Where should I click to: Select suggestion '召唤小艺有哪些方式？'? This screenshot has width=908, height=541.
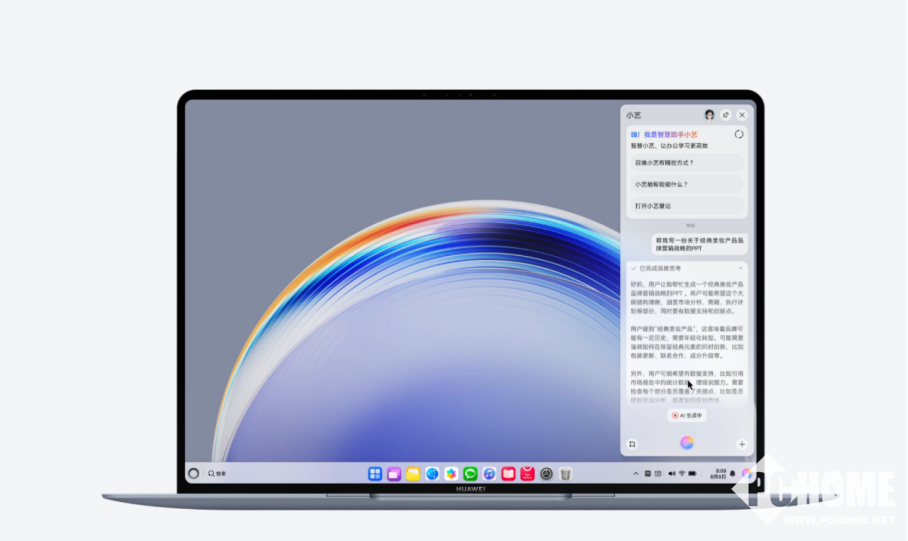pyautogui.click(x=686, y=163)
